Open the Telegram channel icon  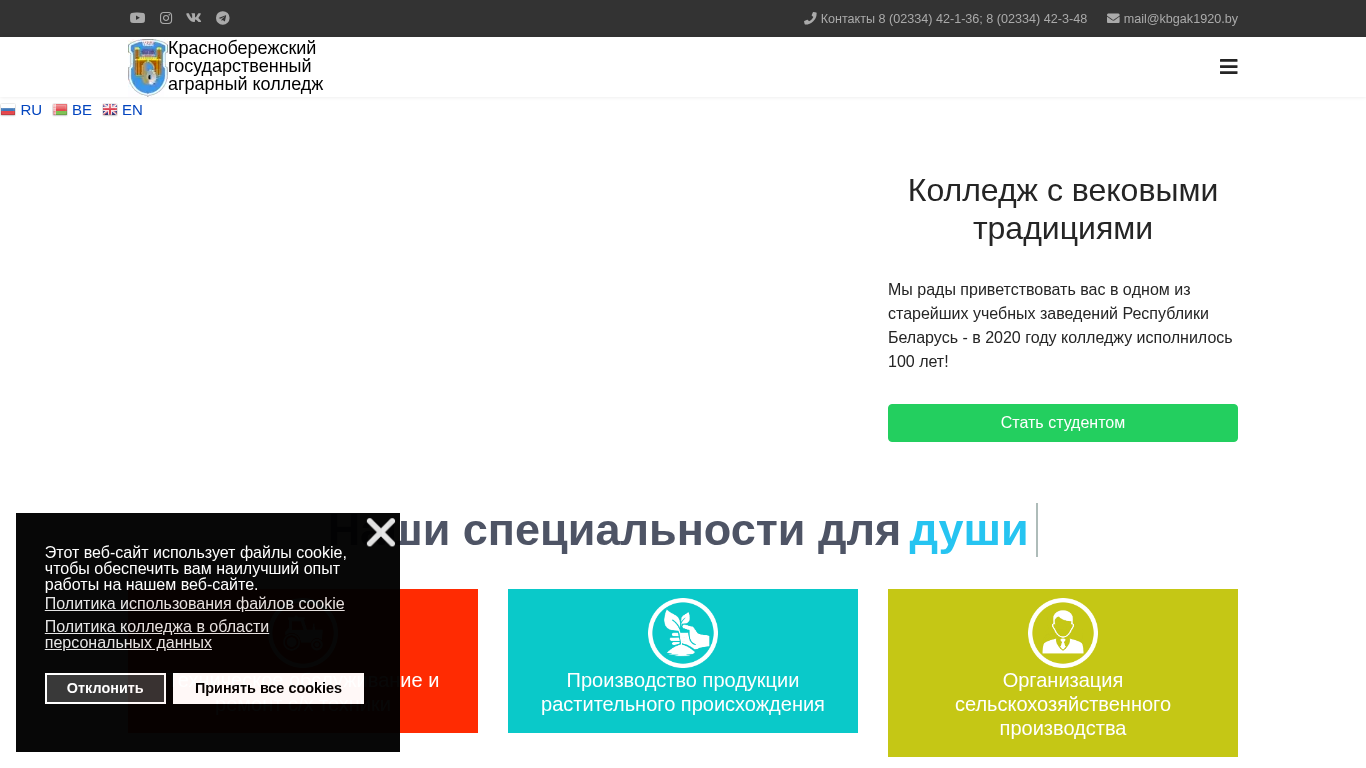coord(223,18)
